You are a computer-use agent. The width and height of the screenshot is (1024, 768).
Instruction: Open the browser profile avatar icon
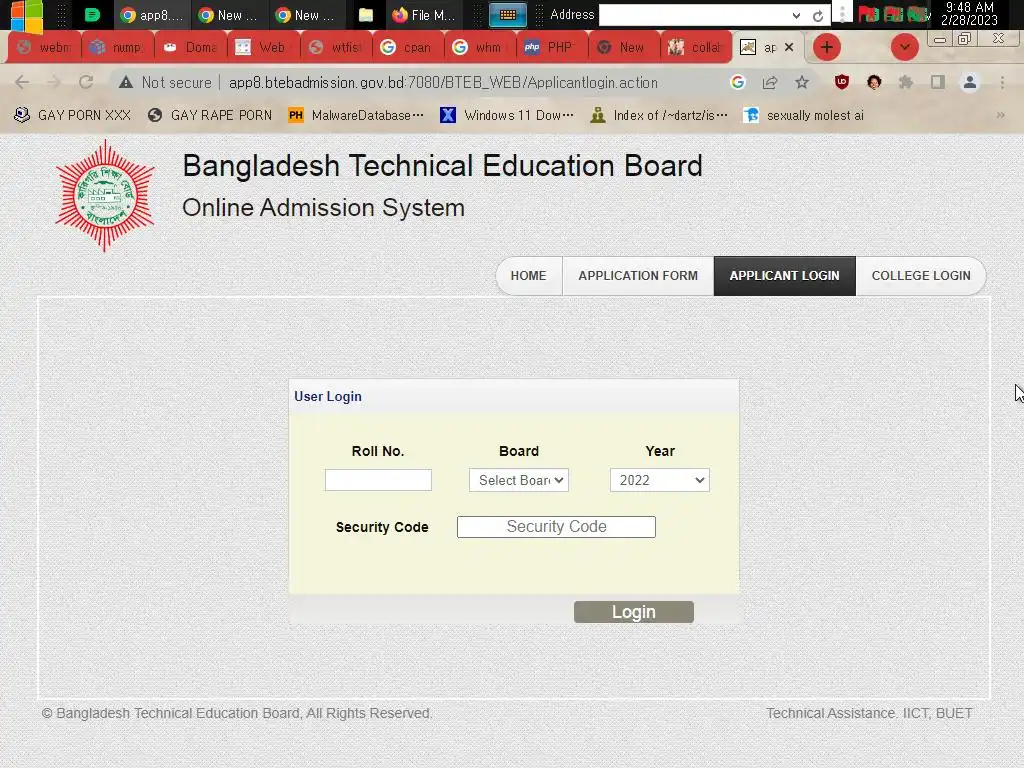tap(970, 82)
